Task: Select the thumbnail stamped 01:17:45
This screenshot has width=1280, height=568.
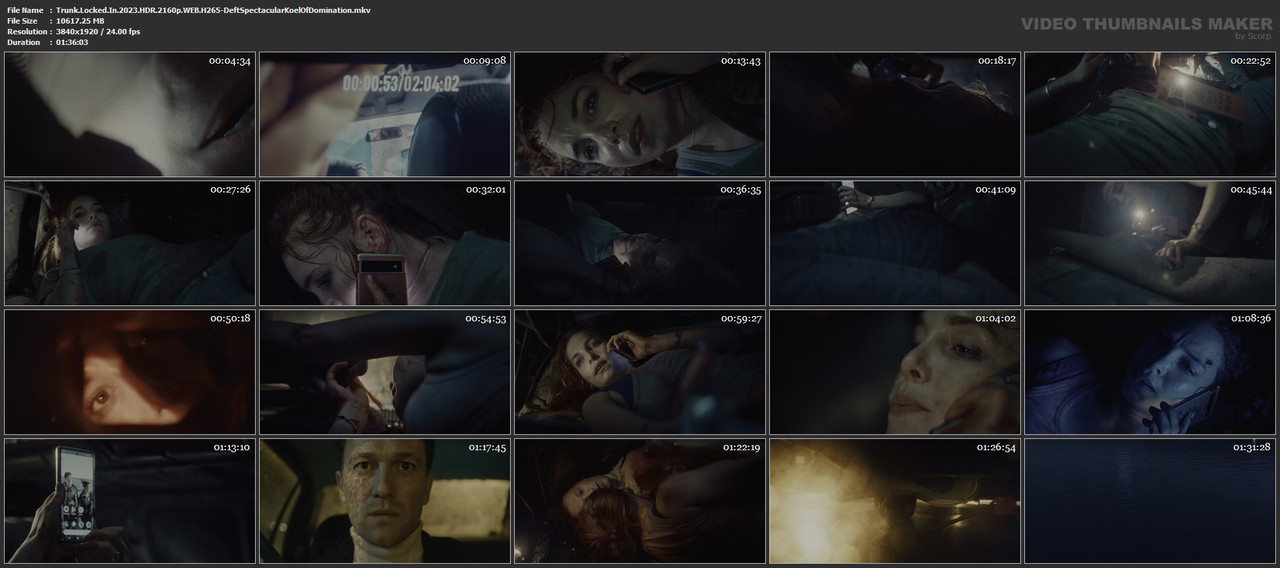Action: [x=385, y=500]
